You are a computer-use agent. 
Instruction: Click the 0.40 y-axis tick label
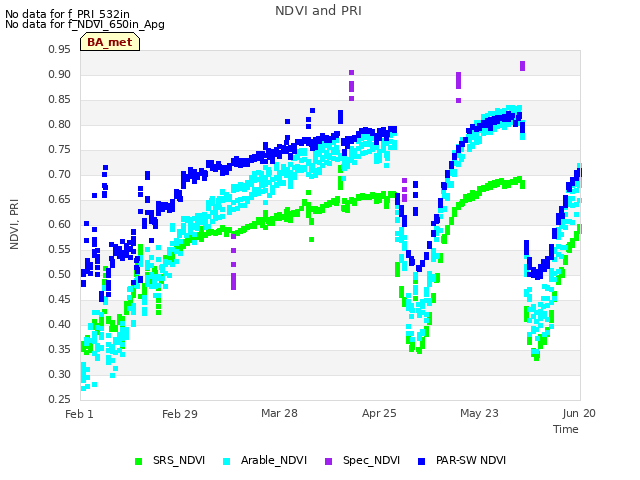point(60,324)
